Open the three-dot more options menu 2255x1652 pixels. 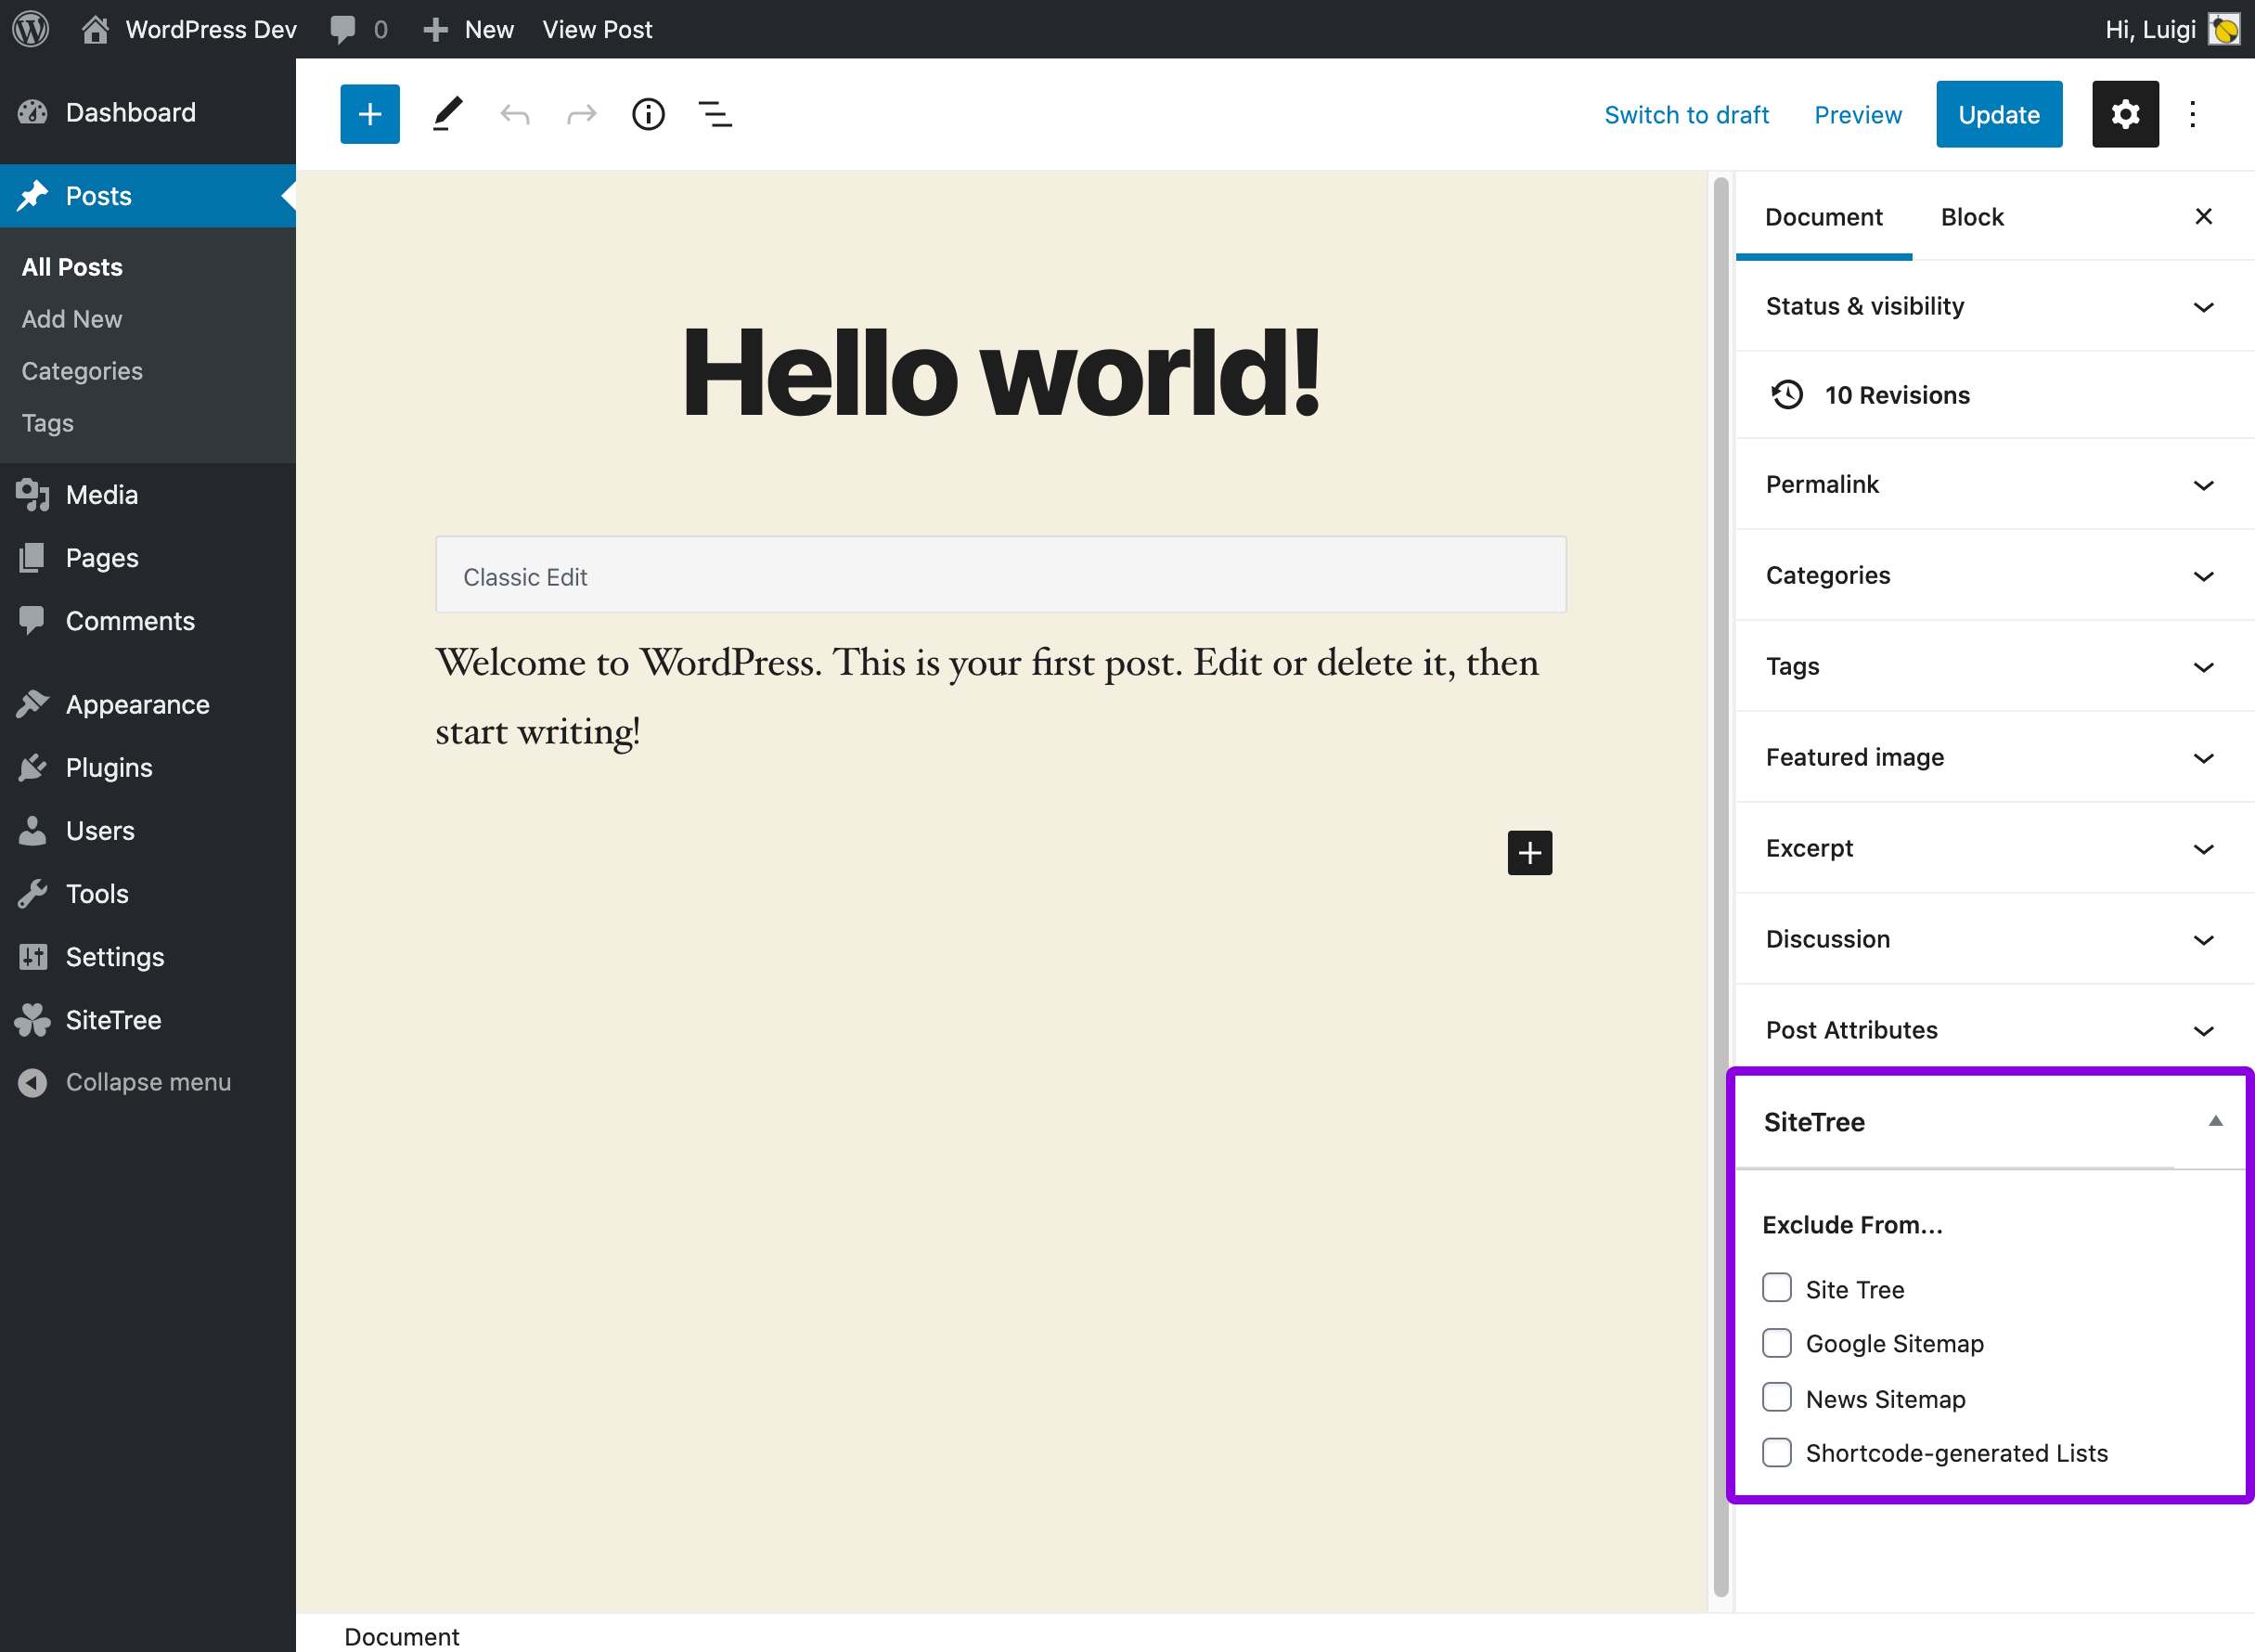pyautogui.click(x=2193, y=114)
